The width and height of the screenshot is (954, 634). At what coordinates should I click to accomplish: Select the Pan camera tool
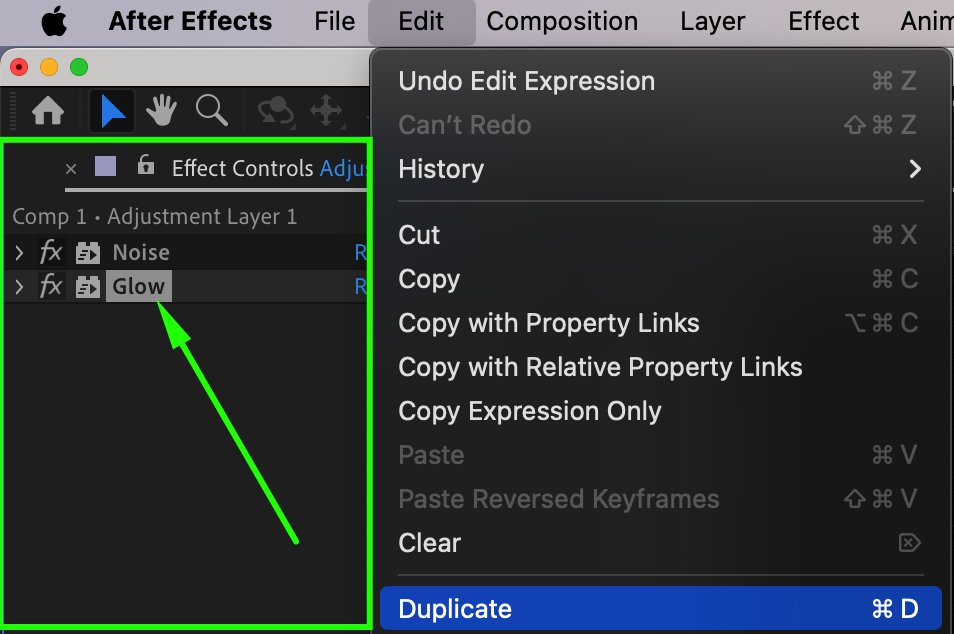(x=327, y=111)
